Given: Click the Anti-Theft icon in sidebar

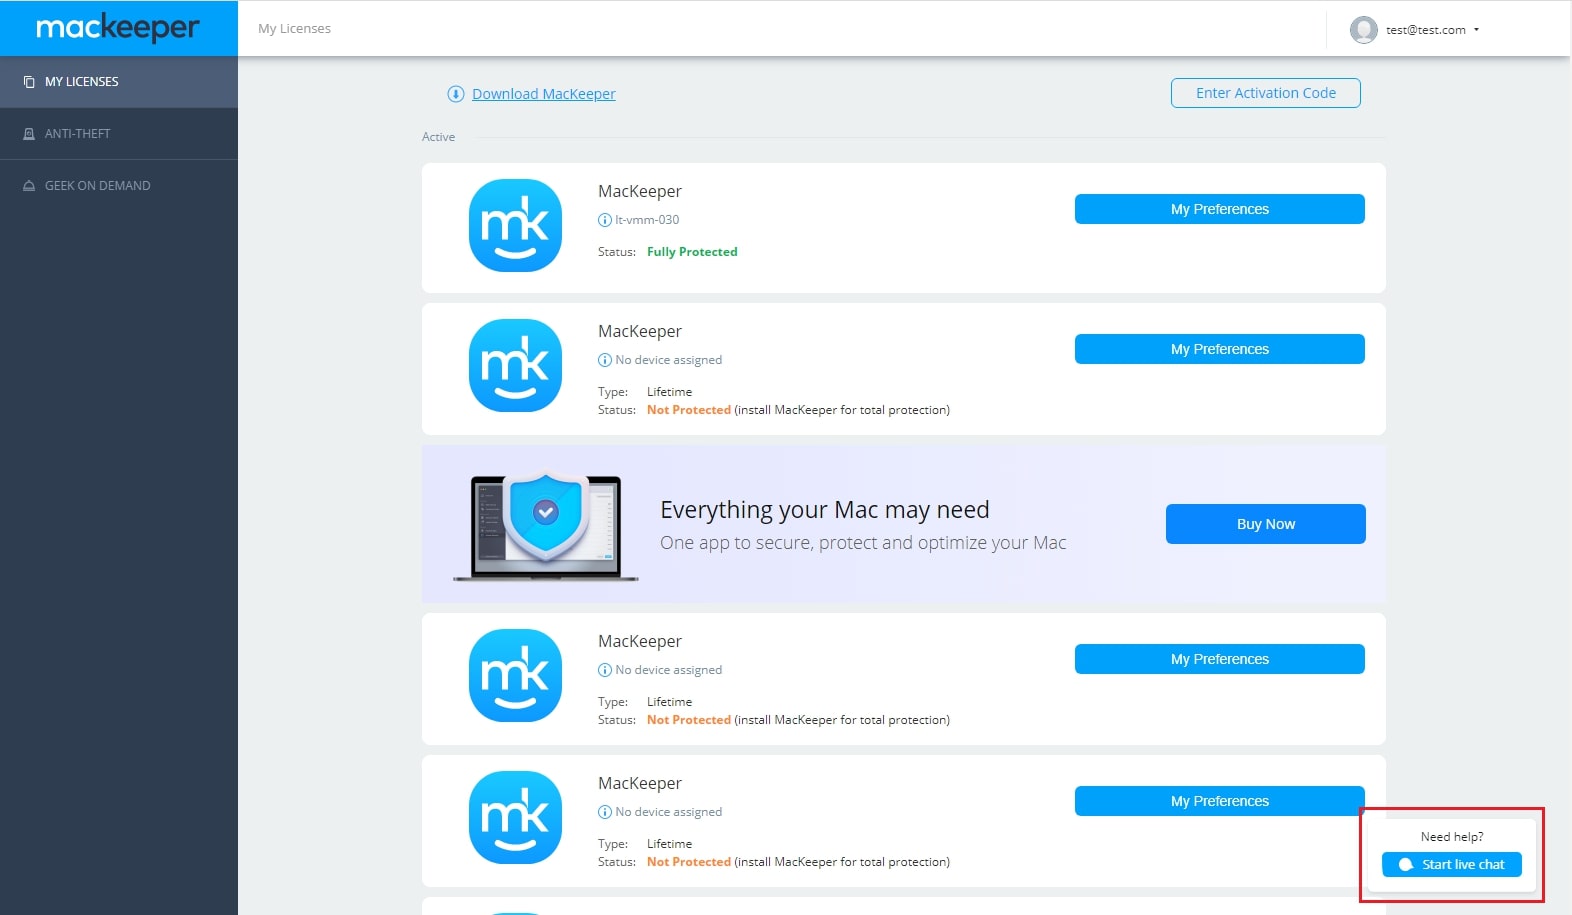Looking at the screenshot, I should pyautogui.click(x=29, y=134).
